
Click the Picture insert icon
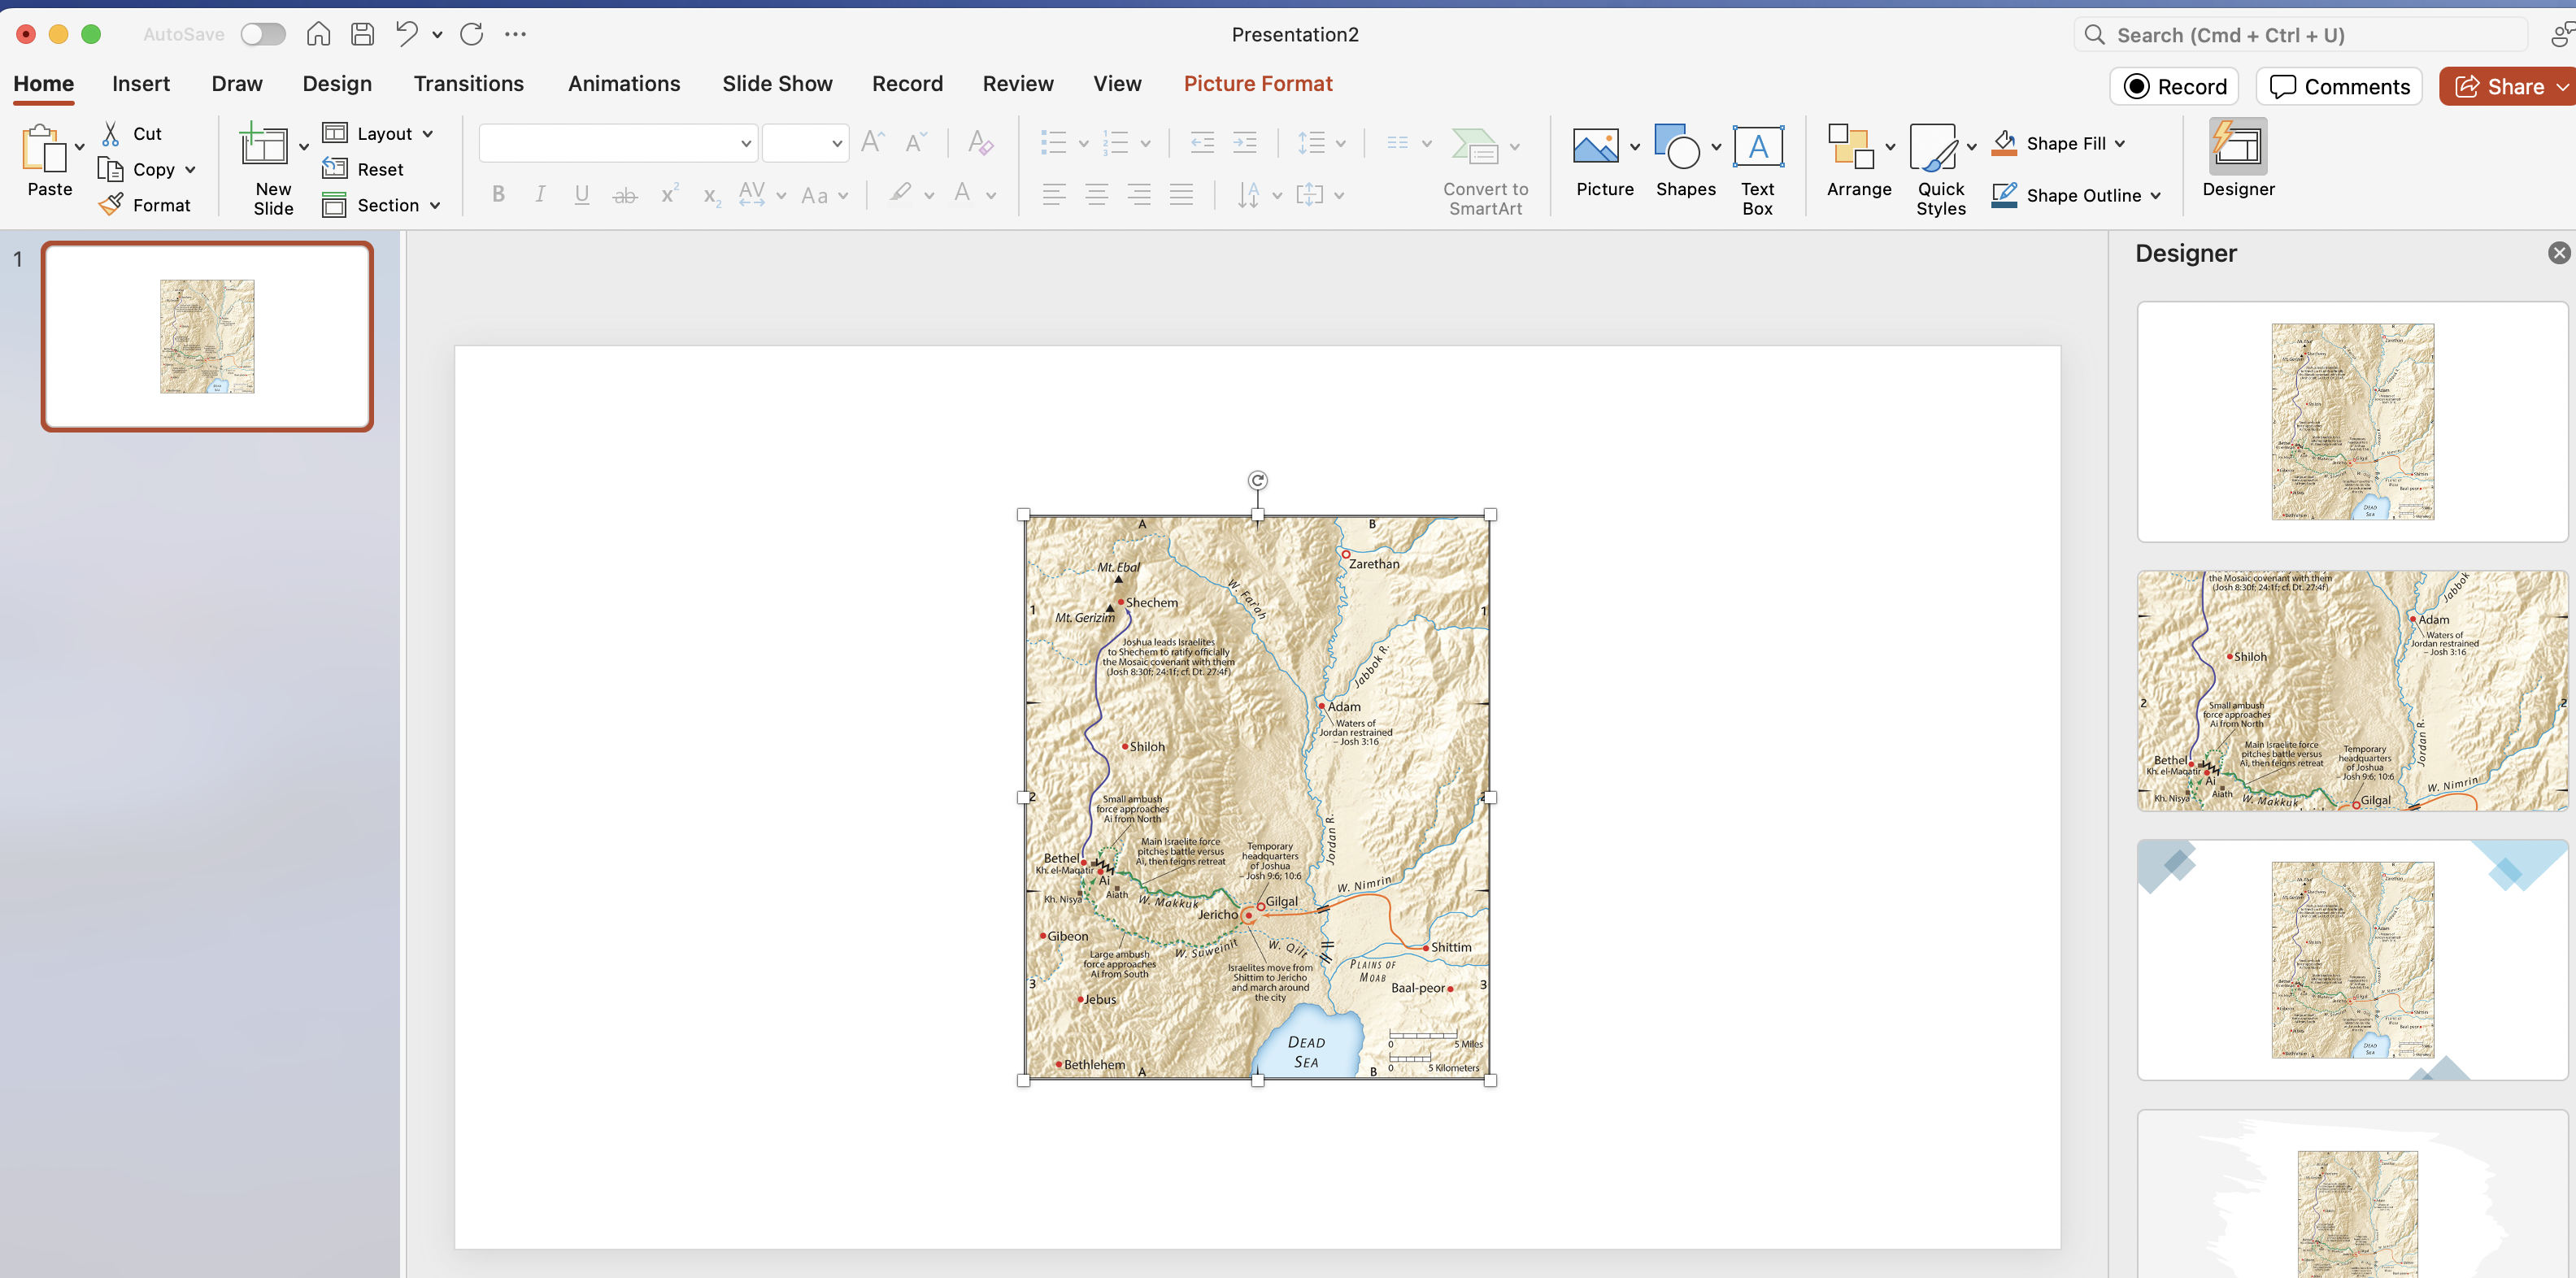click(x=1596, y=146)
